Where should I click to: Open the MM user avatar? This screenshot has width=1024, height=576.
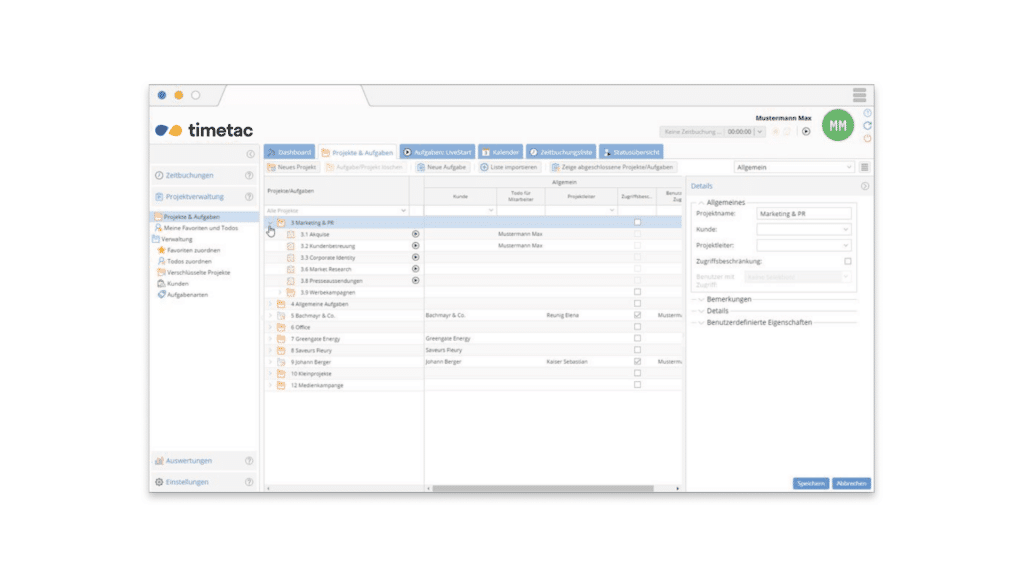838,125
